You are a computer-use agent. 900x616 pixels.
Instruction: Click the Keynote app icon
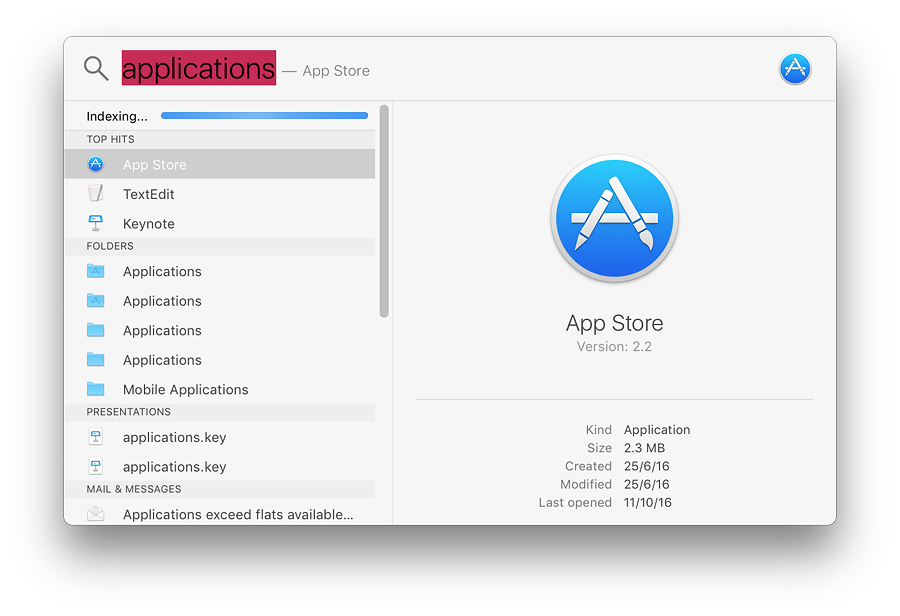[x=96, y=223]
